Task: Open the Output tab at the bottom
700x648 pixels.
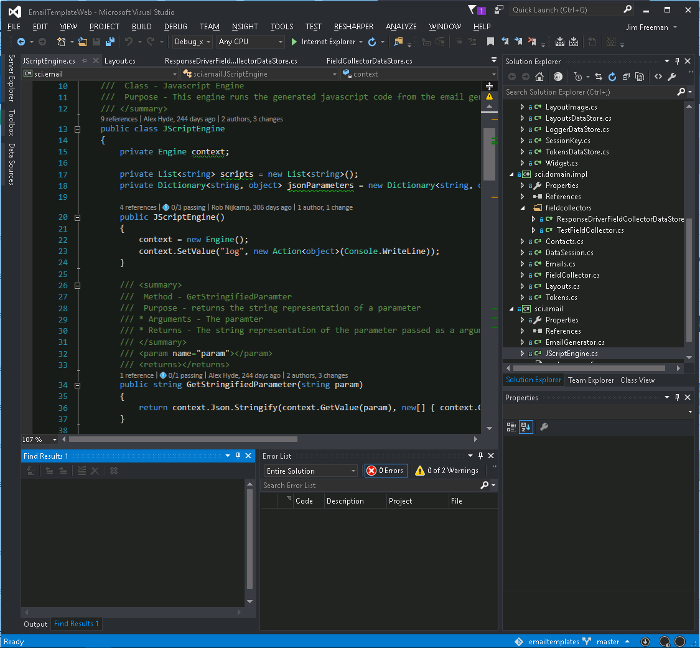Action: (x=35, y=624)
